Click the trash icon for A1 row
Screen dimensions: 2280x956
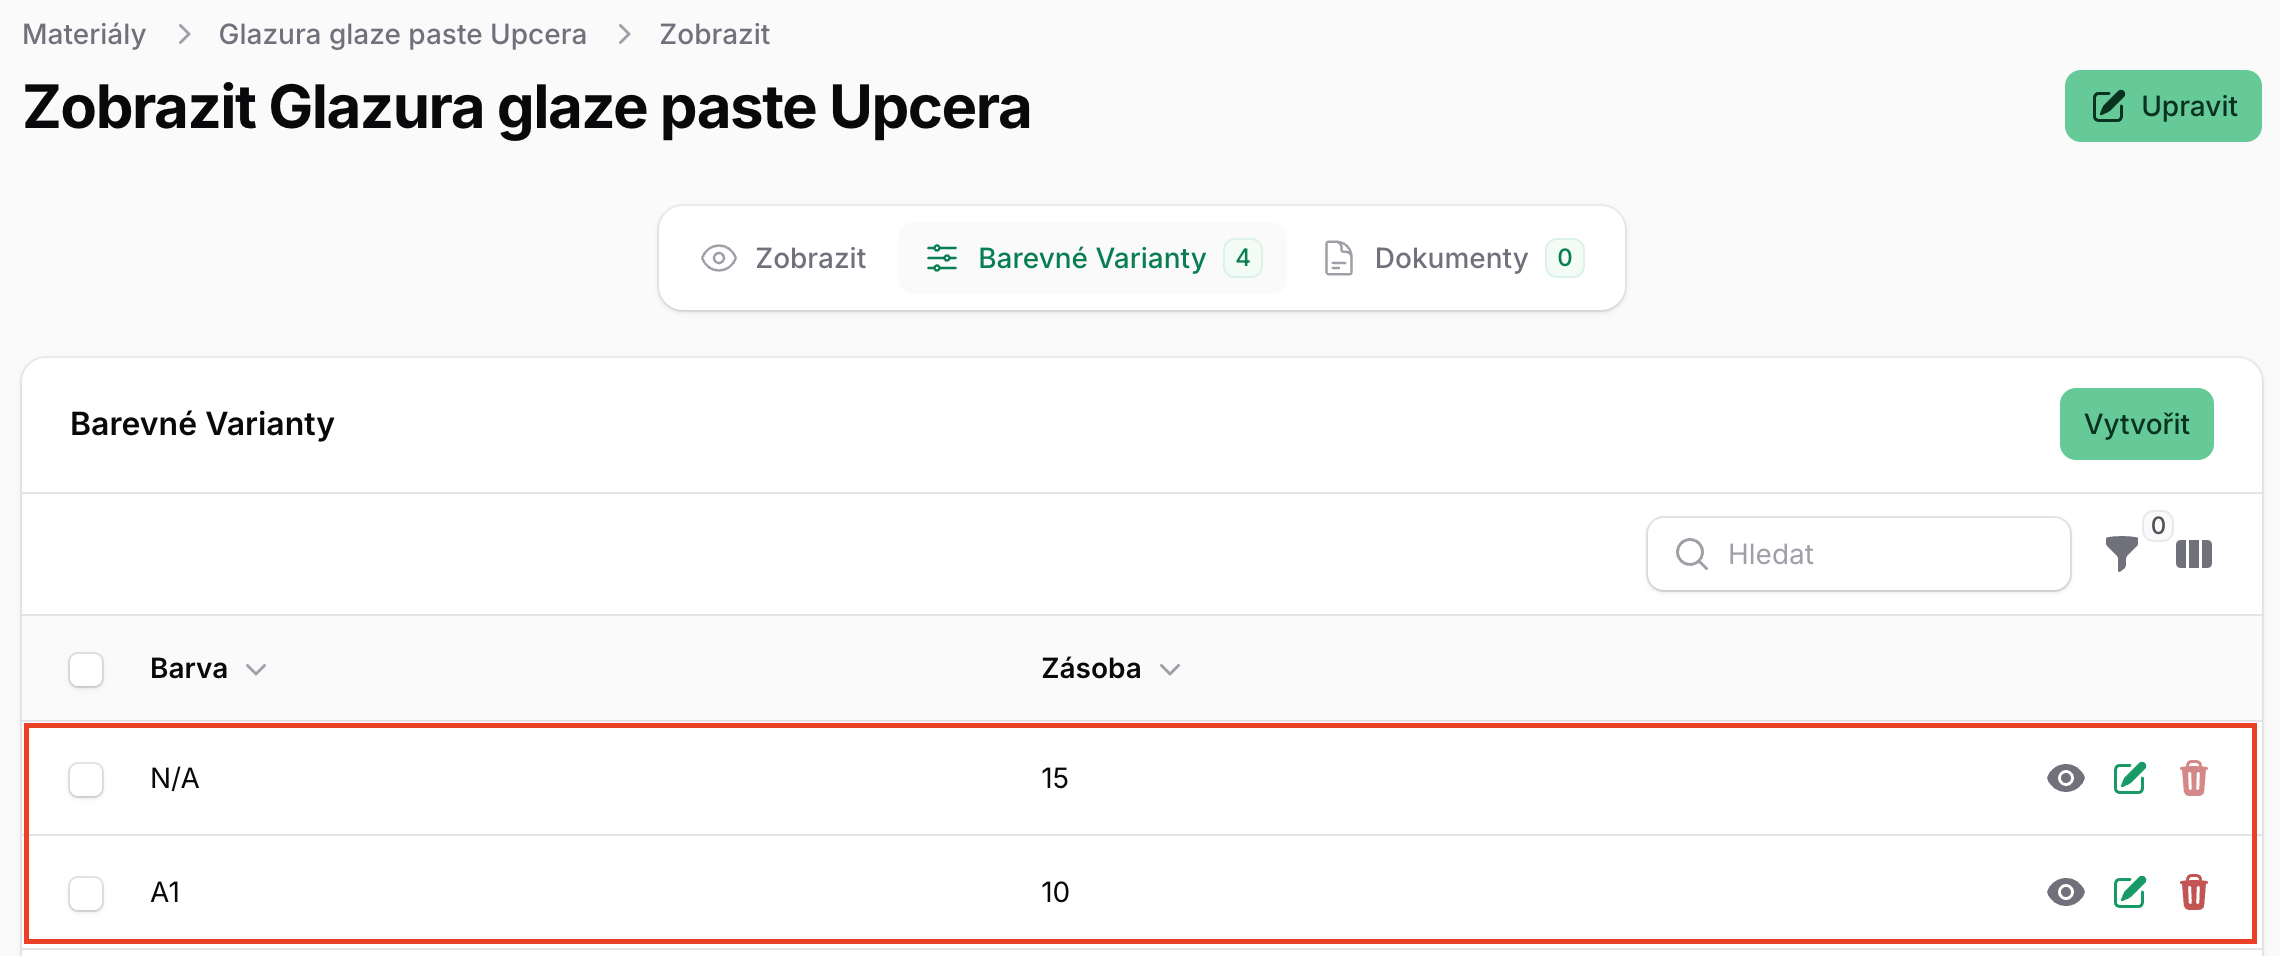[x=2194, y=892]
